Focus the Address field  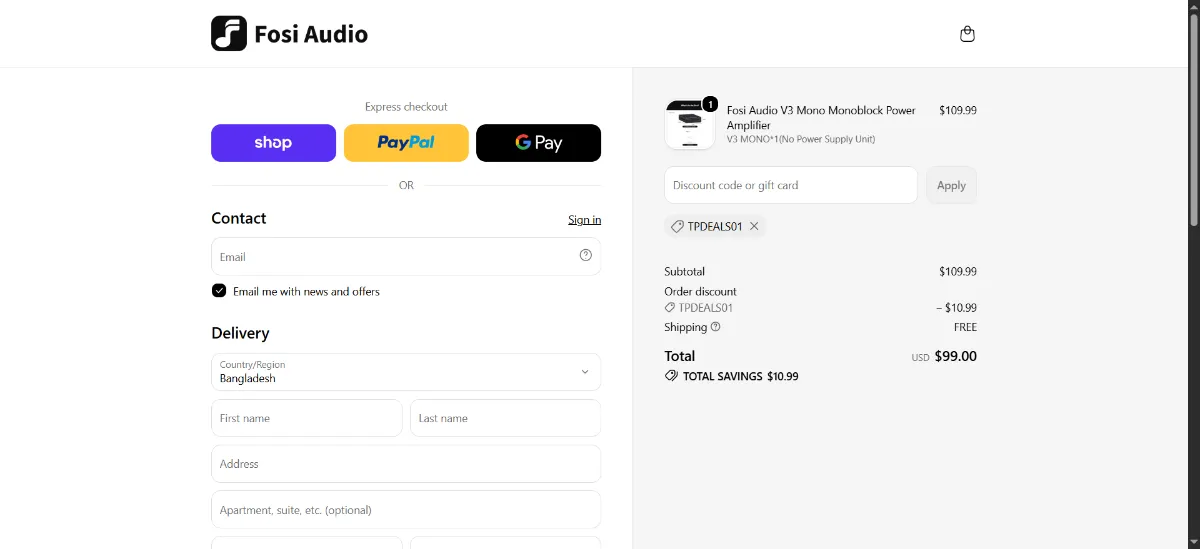406,464
